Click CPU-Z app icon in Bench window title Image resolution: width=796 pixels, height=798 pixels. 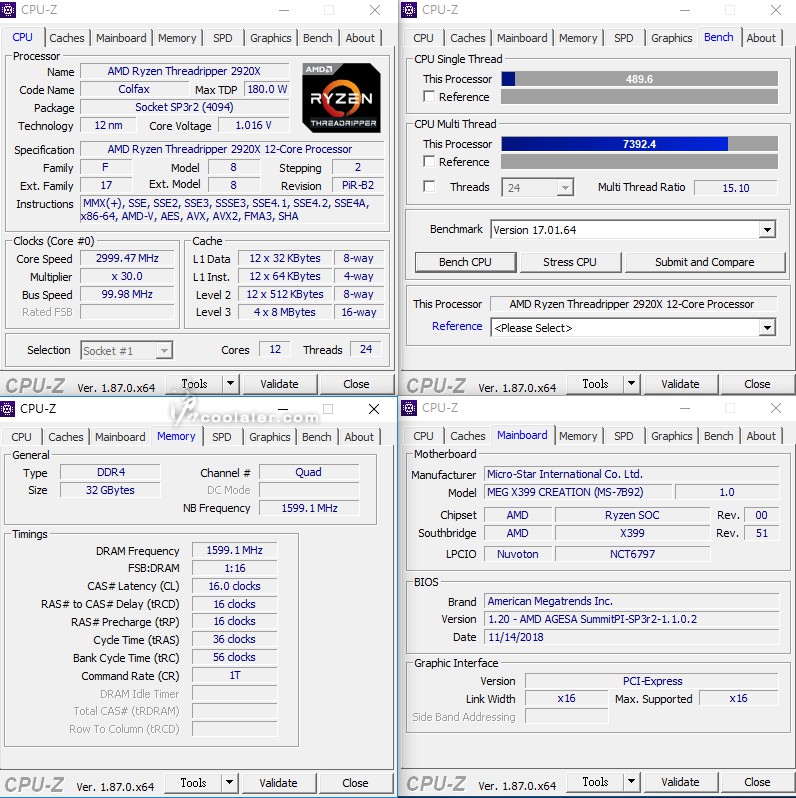point(409,10)
